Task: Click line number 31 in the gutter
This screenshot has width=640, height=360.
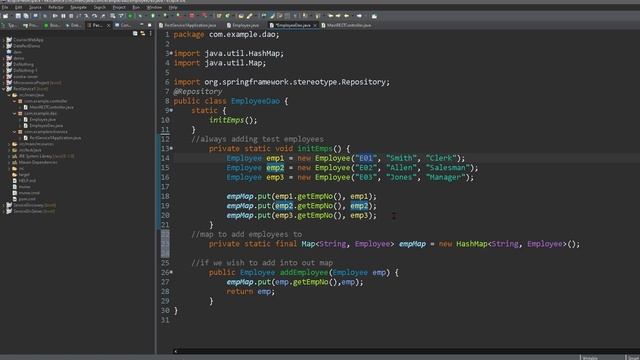Action: 164,320
